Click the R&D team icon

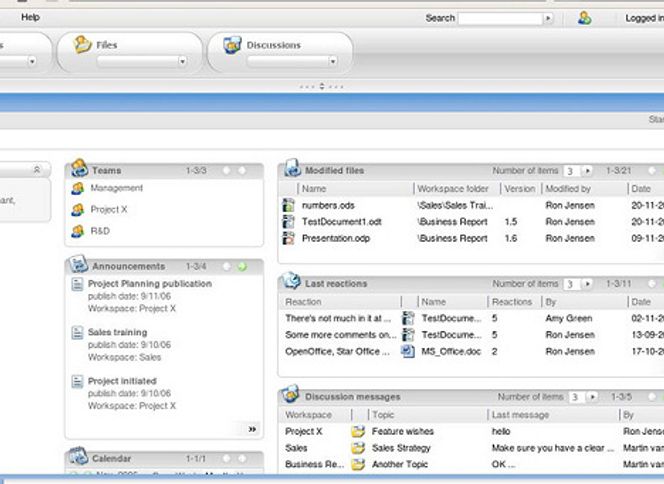[x=77, y=231]
